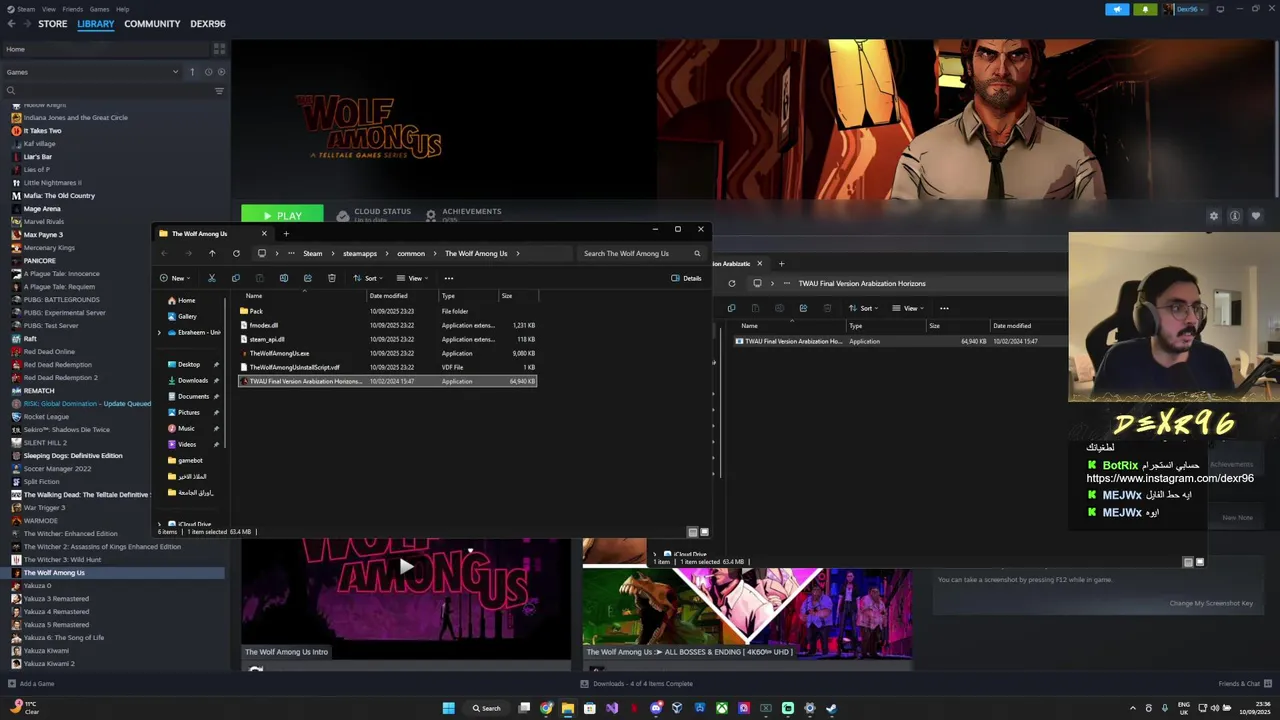Screen dimensions: 1280x720
Task: Click common in the Explorer breadcrumb
Action: click(x=411, y=253)
